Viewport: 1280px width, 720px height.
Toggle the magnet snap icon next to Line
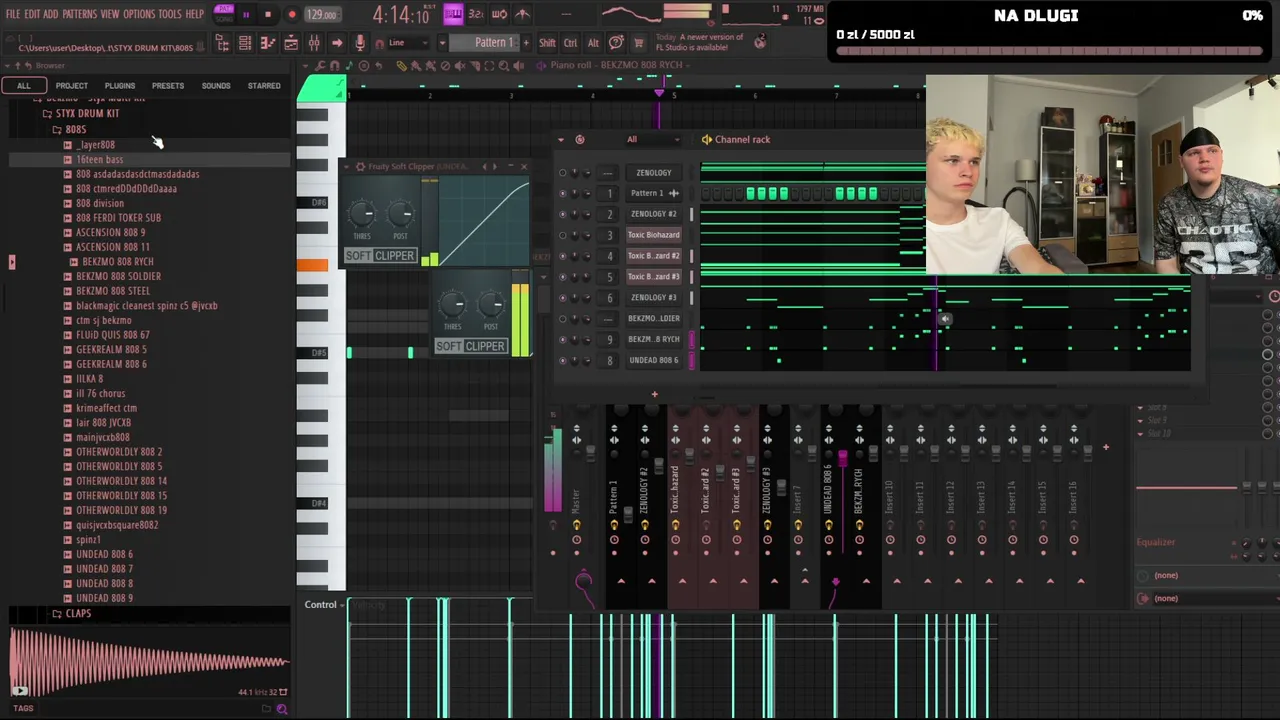point(381,43)
